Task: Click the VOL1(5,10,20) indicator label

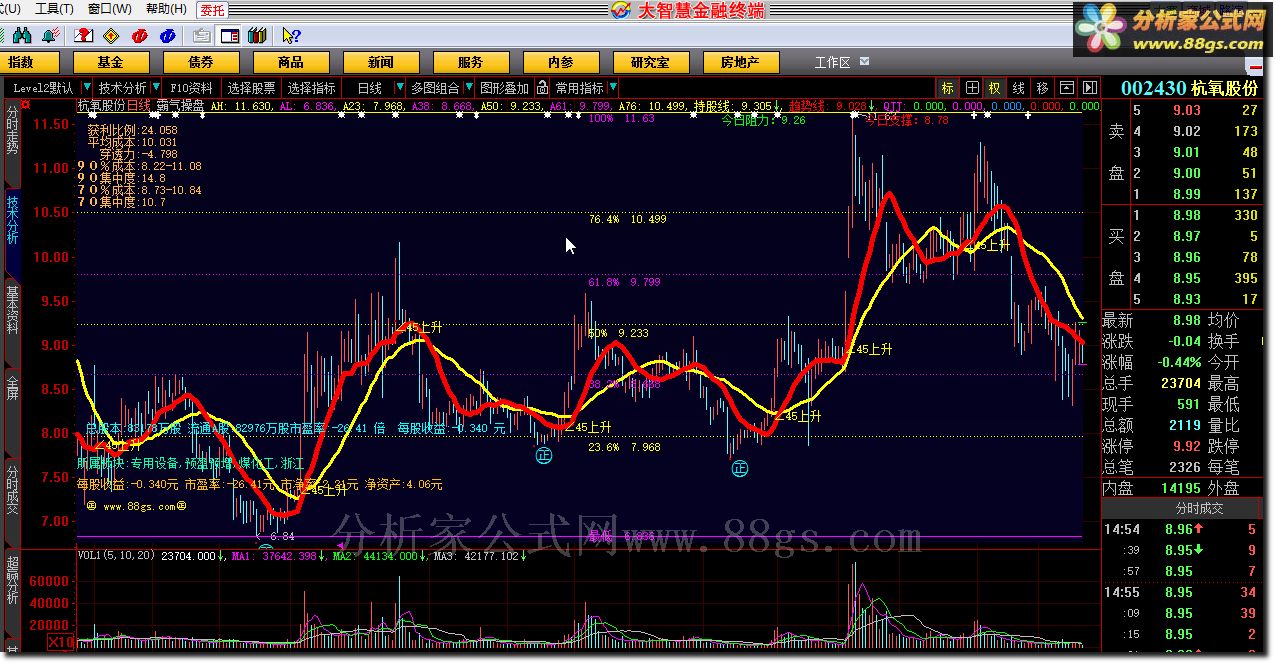Action: click(x=117, y=555)
